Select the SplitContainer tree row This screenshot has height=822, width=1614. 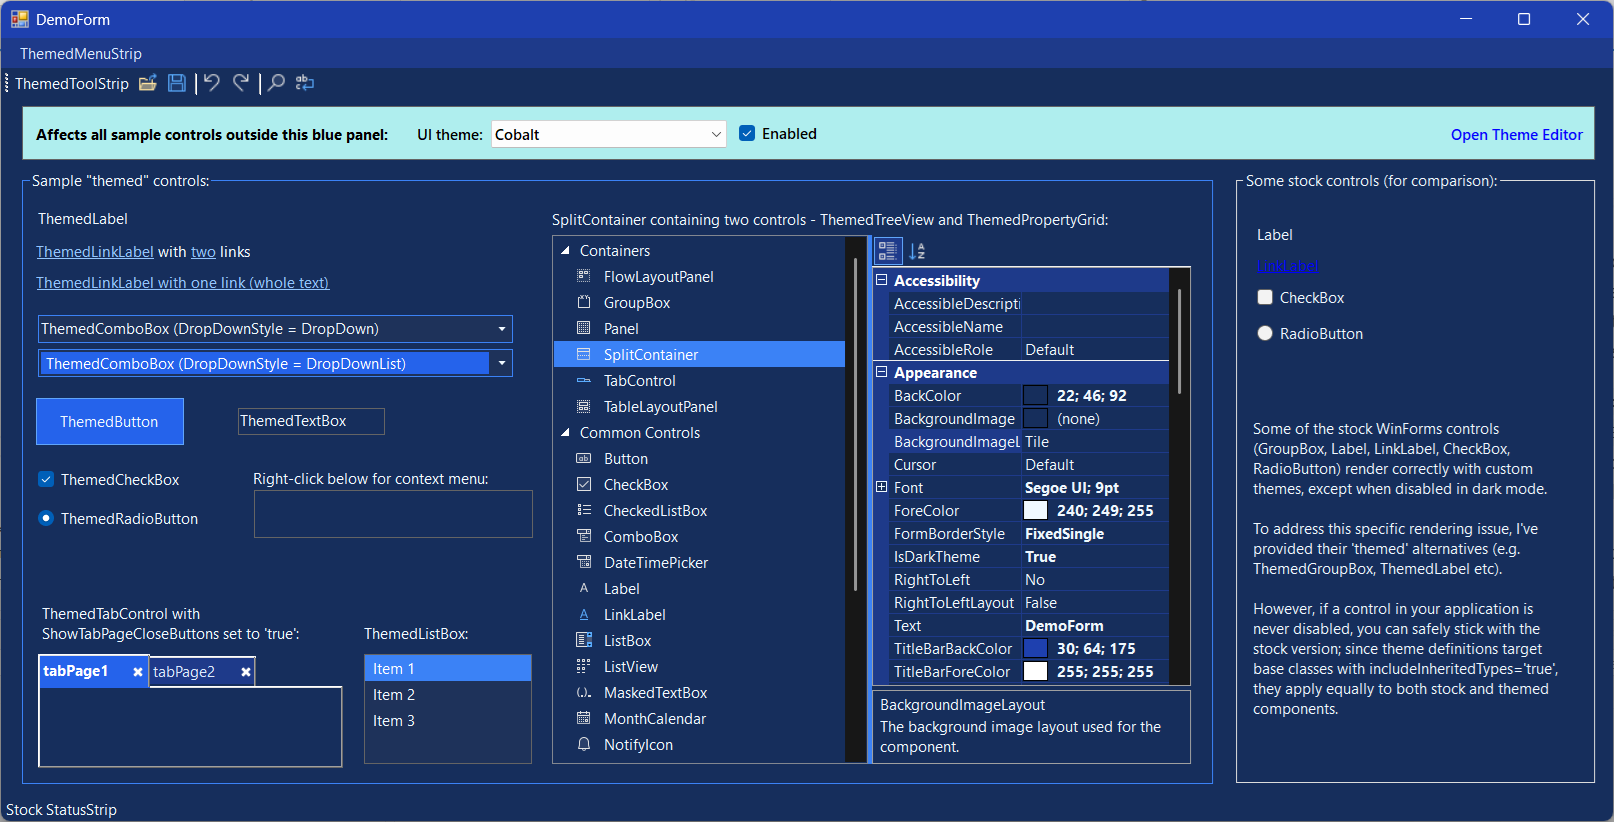(x=699, y=354)
